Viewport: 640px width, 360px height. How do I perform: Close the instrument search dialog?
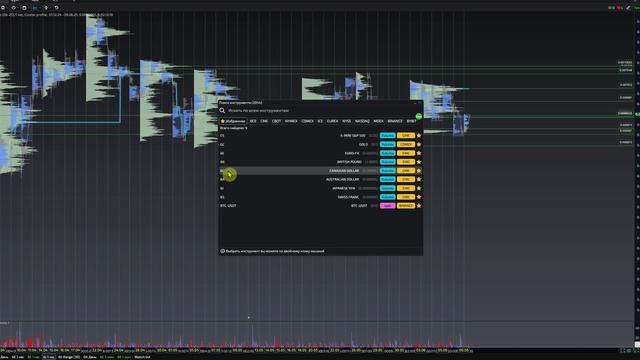click(x=419, y=103)
